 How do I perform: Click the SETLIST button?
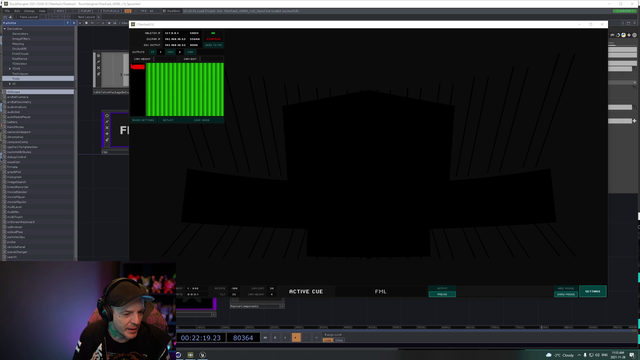(168, 120)
